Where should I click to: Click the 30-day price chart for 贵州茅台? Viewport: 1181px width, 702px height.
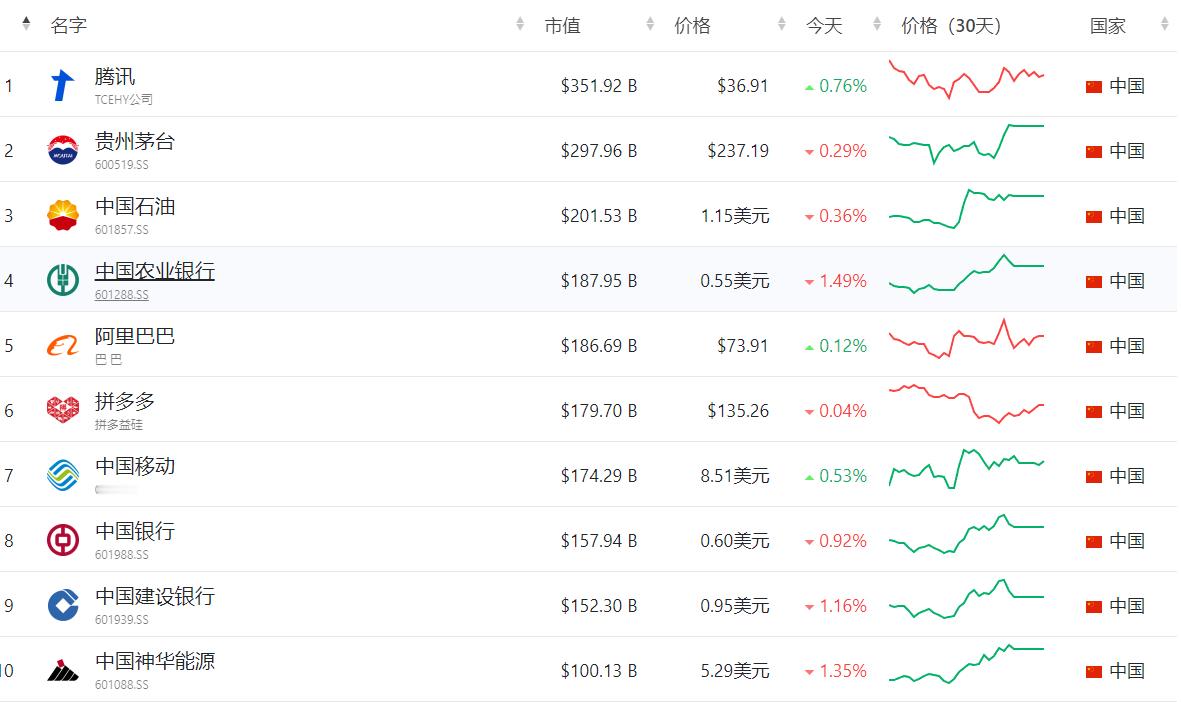pyautogui.click(x=966, y=144)
